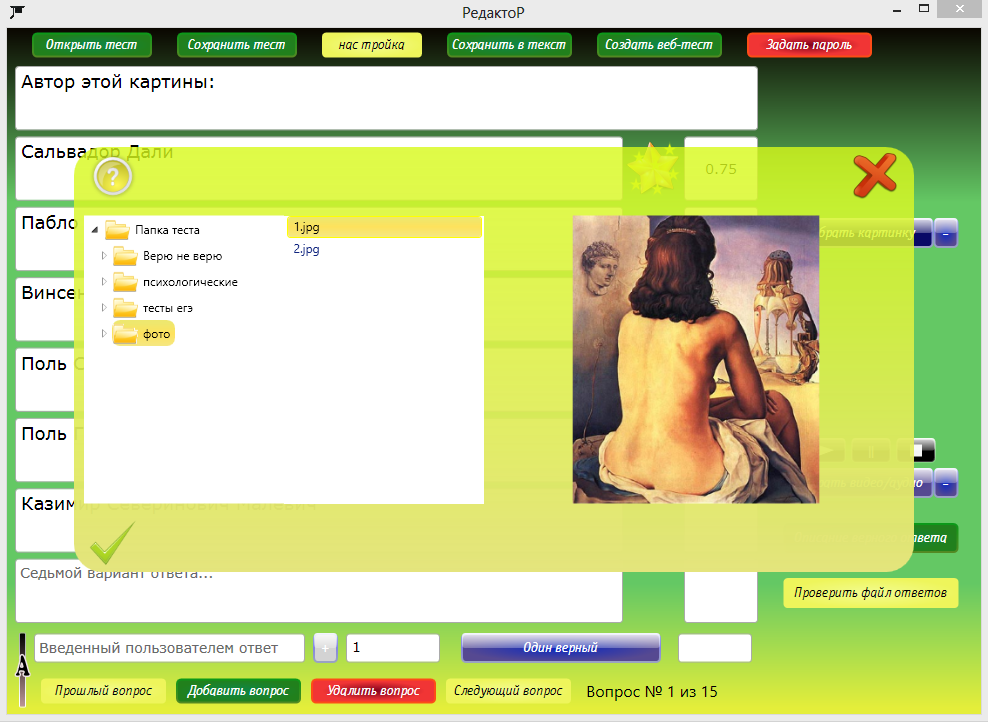Focus the question field 'Автор этой картины:'

386,98
